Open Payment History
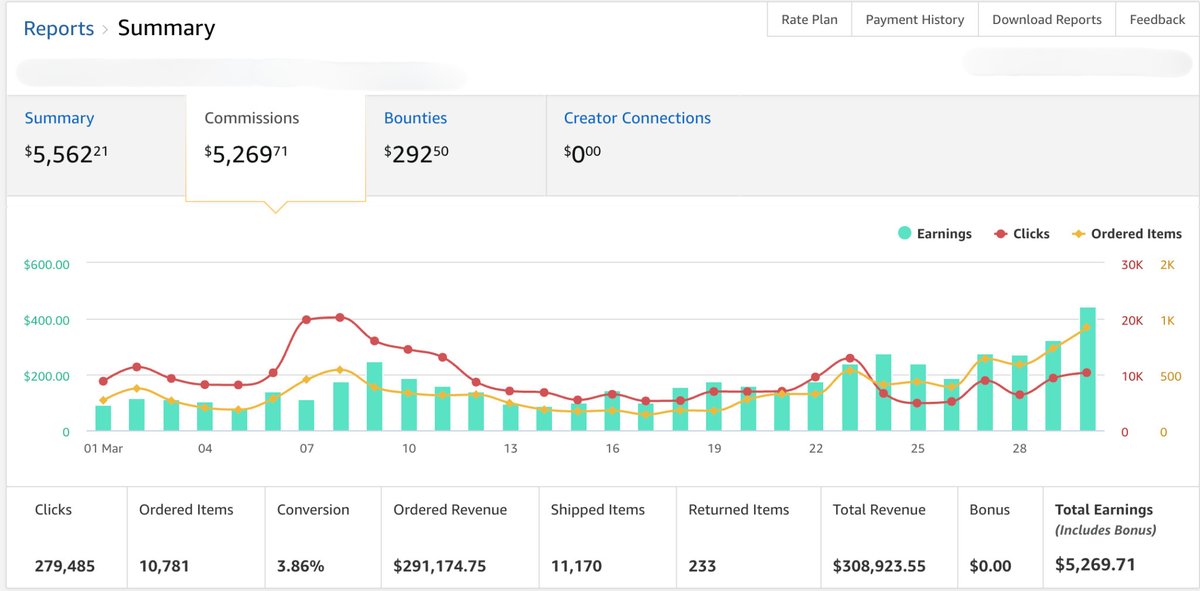 click(x=915, y=20)
